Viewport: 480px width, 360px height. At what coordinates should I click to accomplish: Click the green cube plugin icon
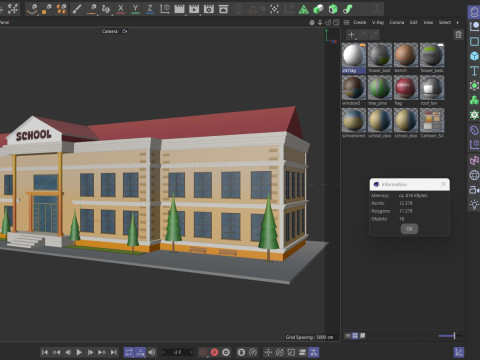coord(333,9)
